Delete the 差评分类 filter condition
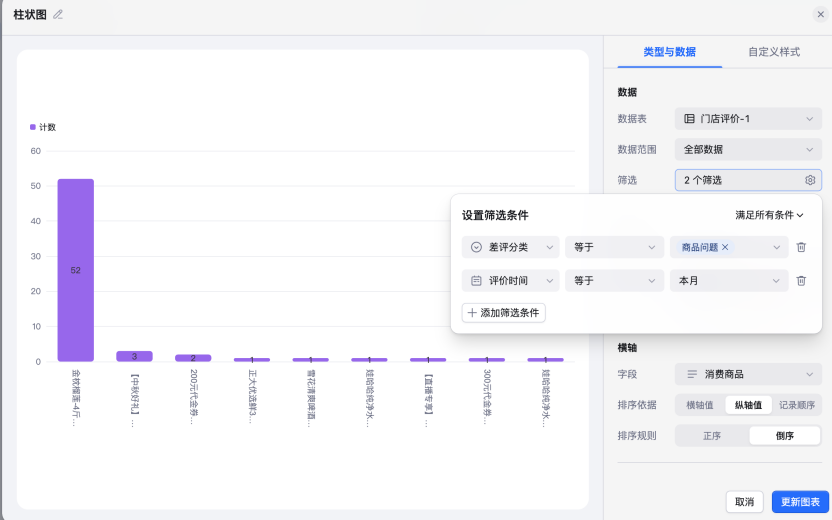This screenshot has height=520, width=832. (x=801, y=247)
